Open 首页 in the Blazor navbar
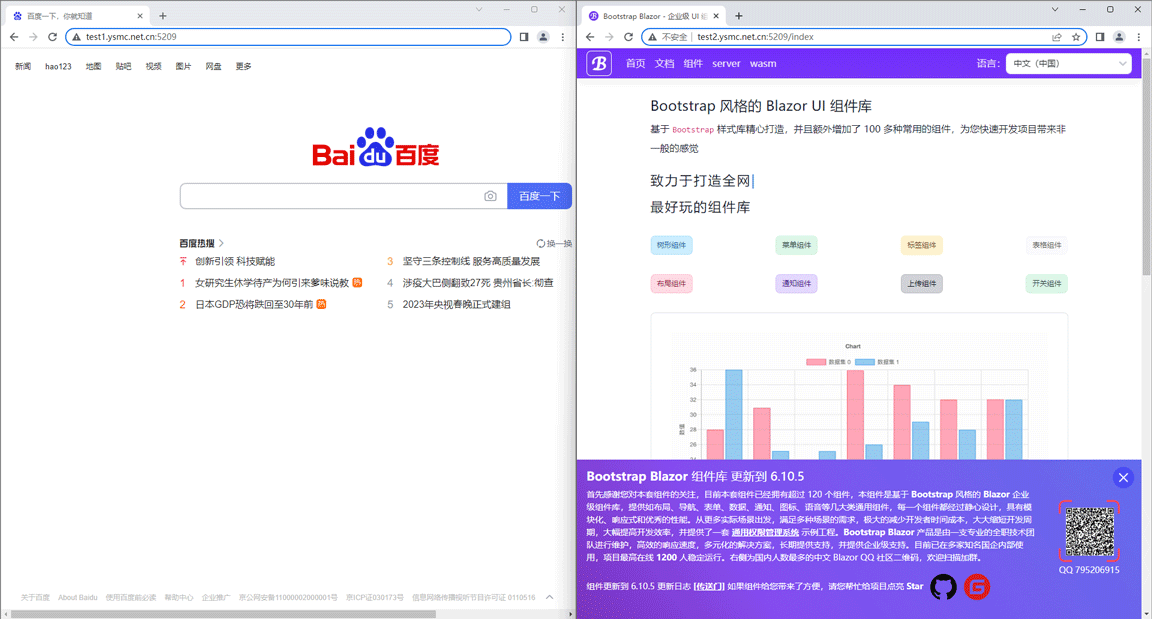This screenshot has height=619, width=1152. (x=636, y=64)
